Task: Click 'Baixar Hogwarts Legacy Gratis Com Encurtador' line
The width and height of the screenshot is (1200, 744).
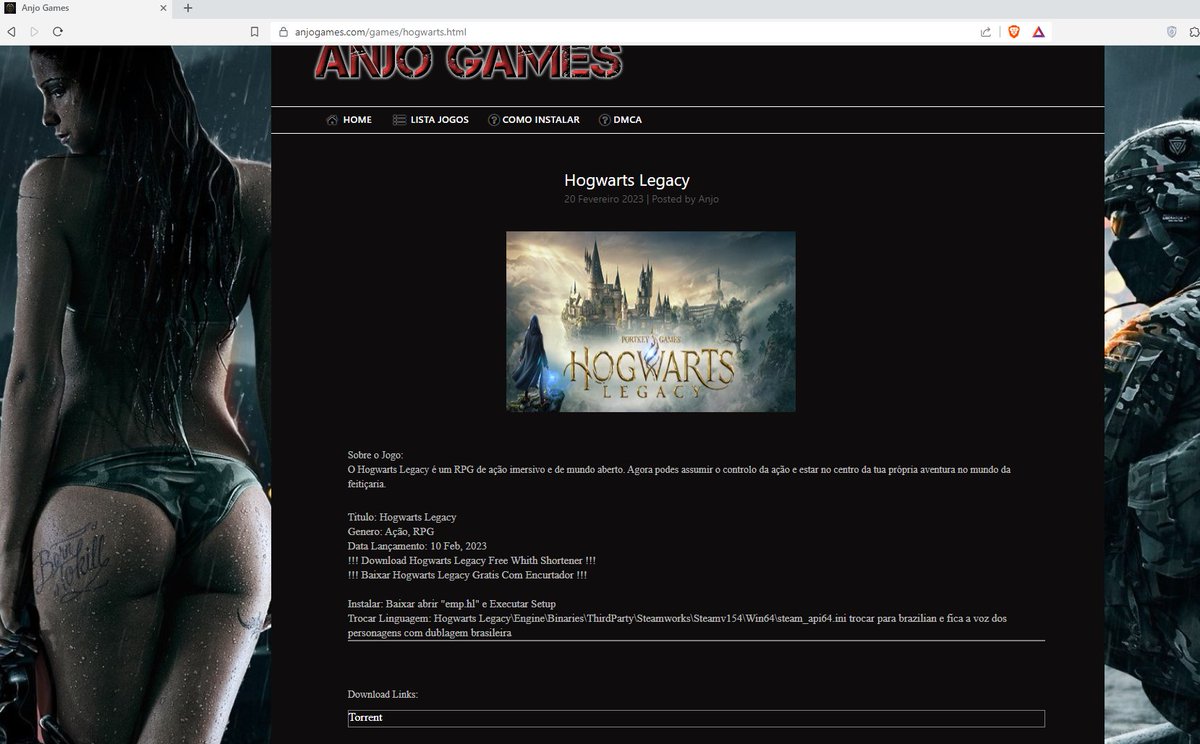Action: 467,575
